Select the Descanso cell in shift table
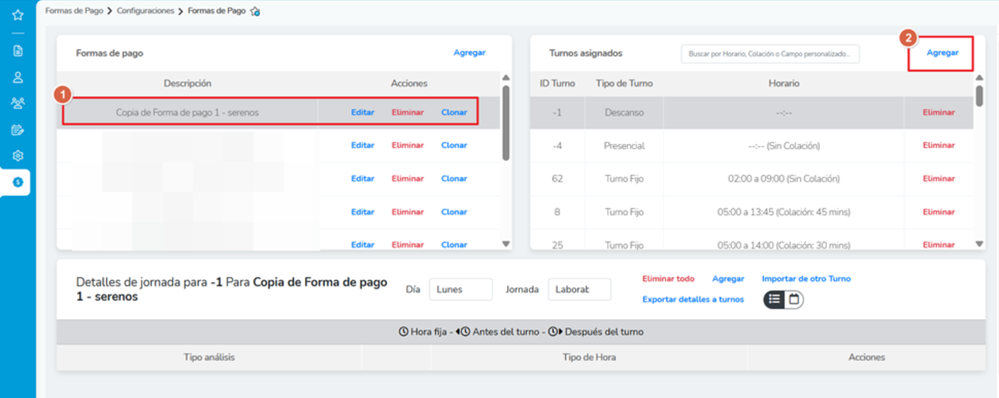This screenshot has height=398, width=999. [624, 112]
